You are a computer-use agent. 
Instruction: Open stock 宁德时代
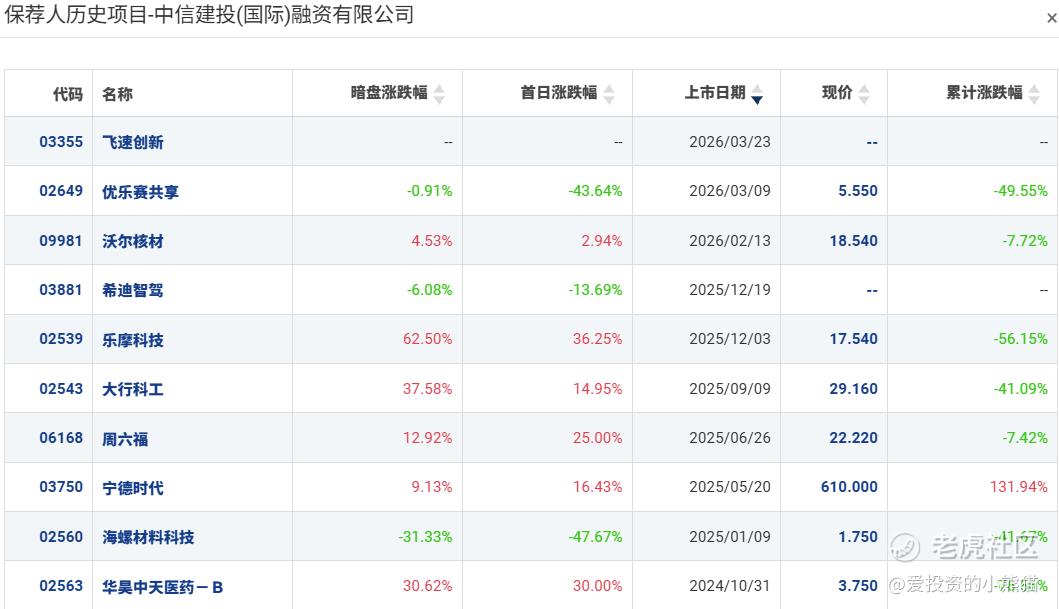point(132,487)
